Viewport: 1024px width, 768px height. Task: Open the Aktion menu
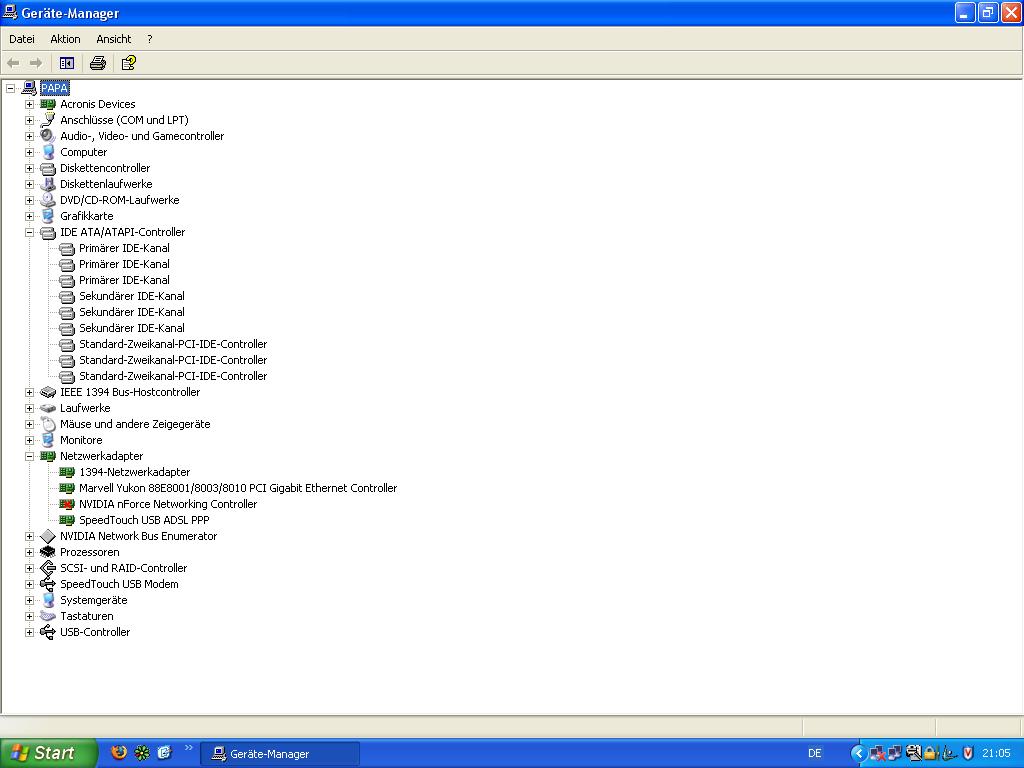click(65, 39)
